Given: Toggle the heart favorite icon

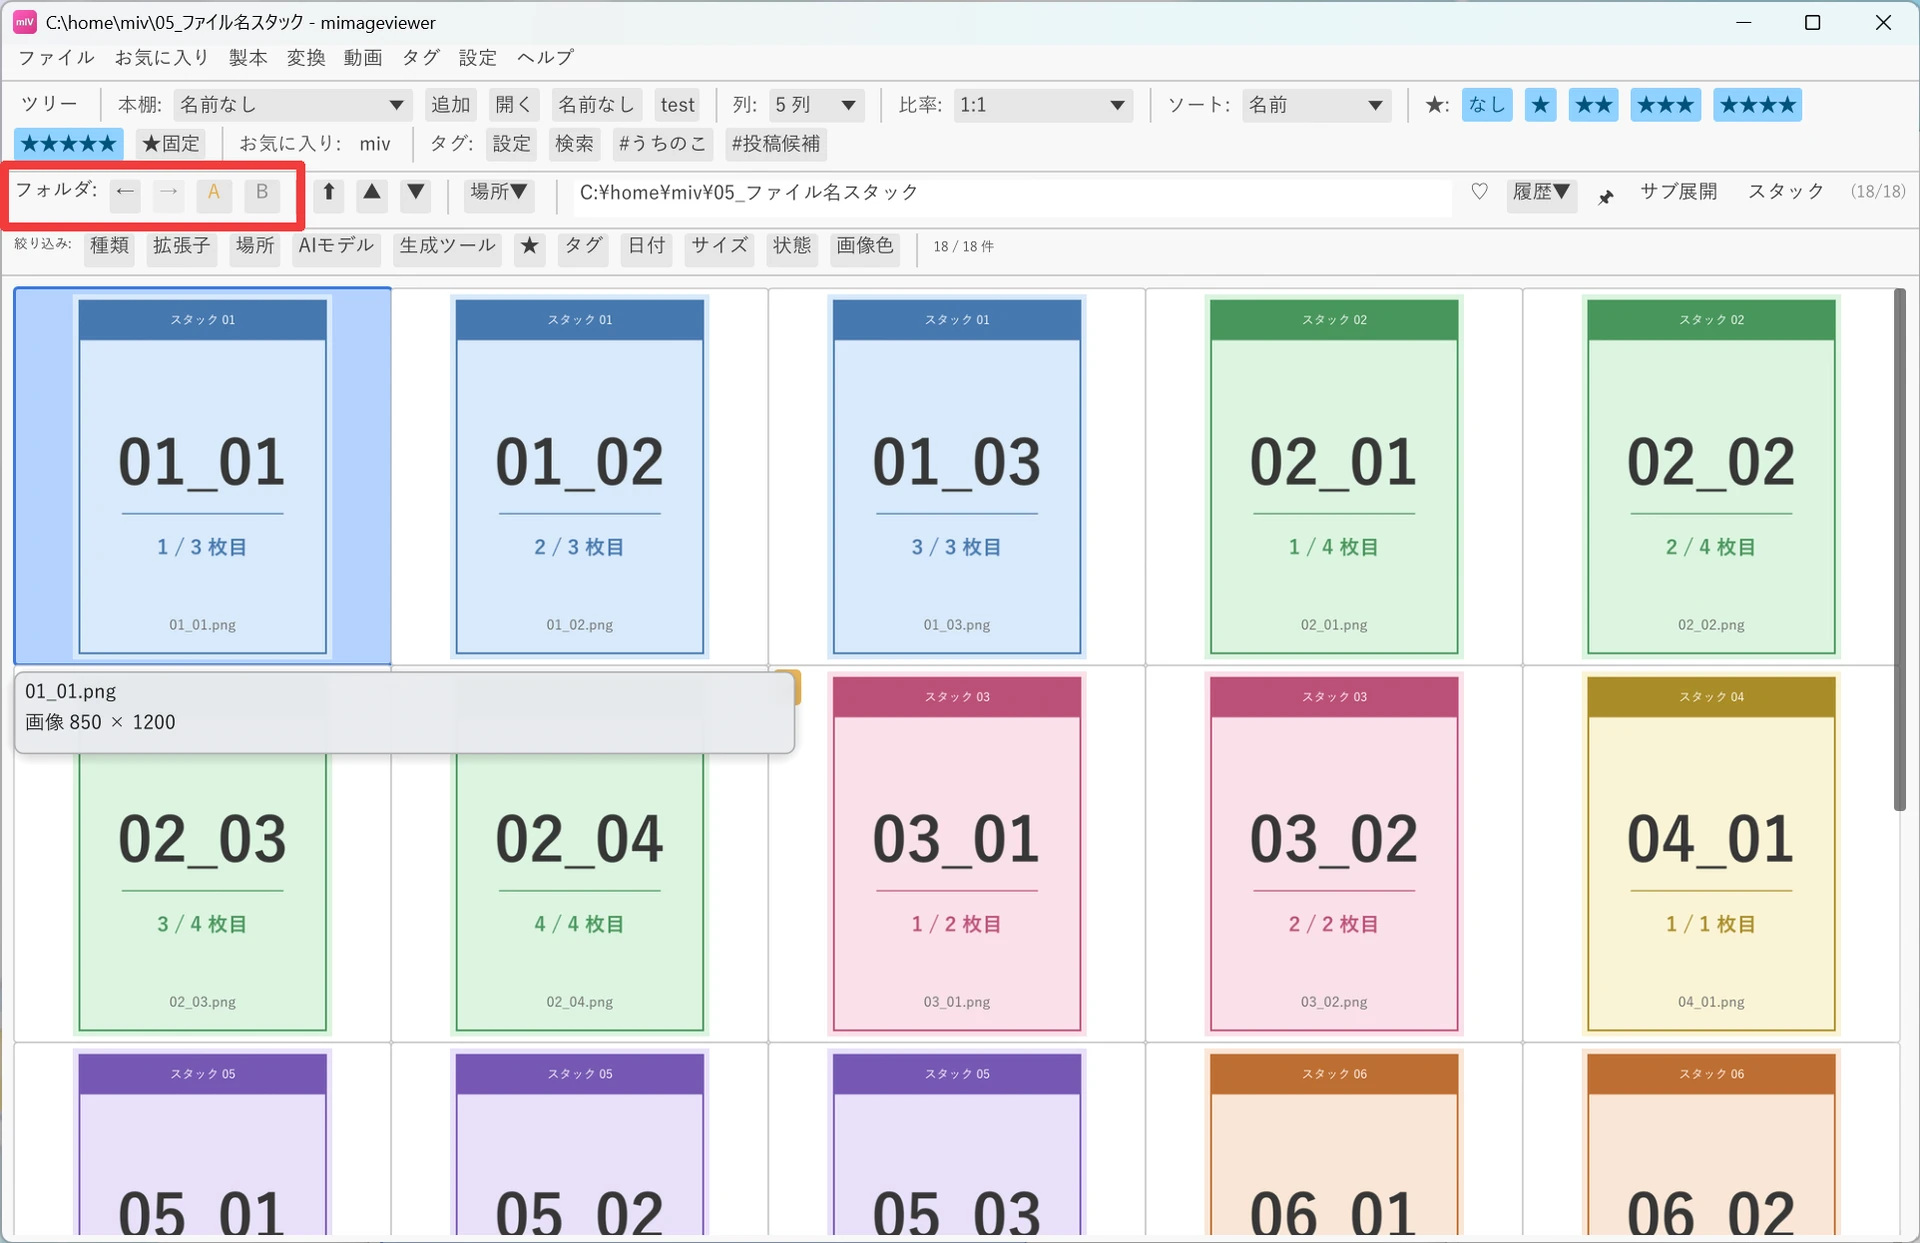Looking at the screenshot, I should point(1479,191).
